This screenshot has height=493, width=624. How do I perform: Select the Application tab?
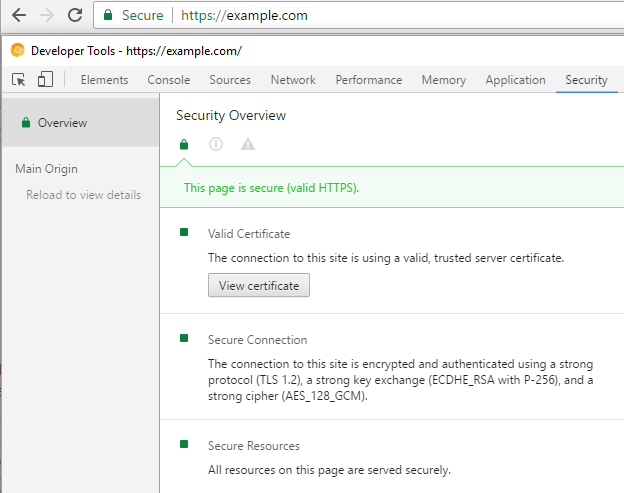(515, 80)
